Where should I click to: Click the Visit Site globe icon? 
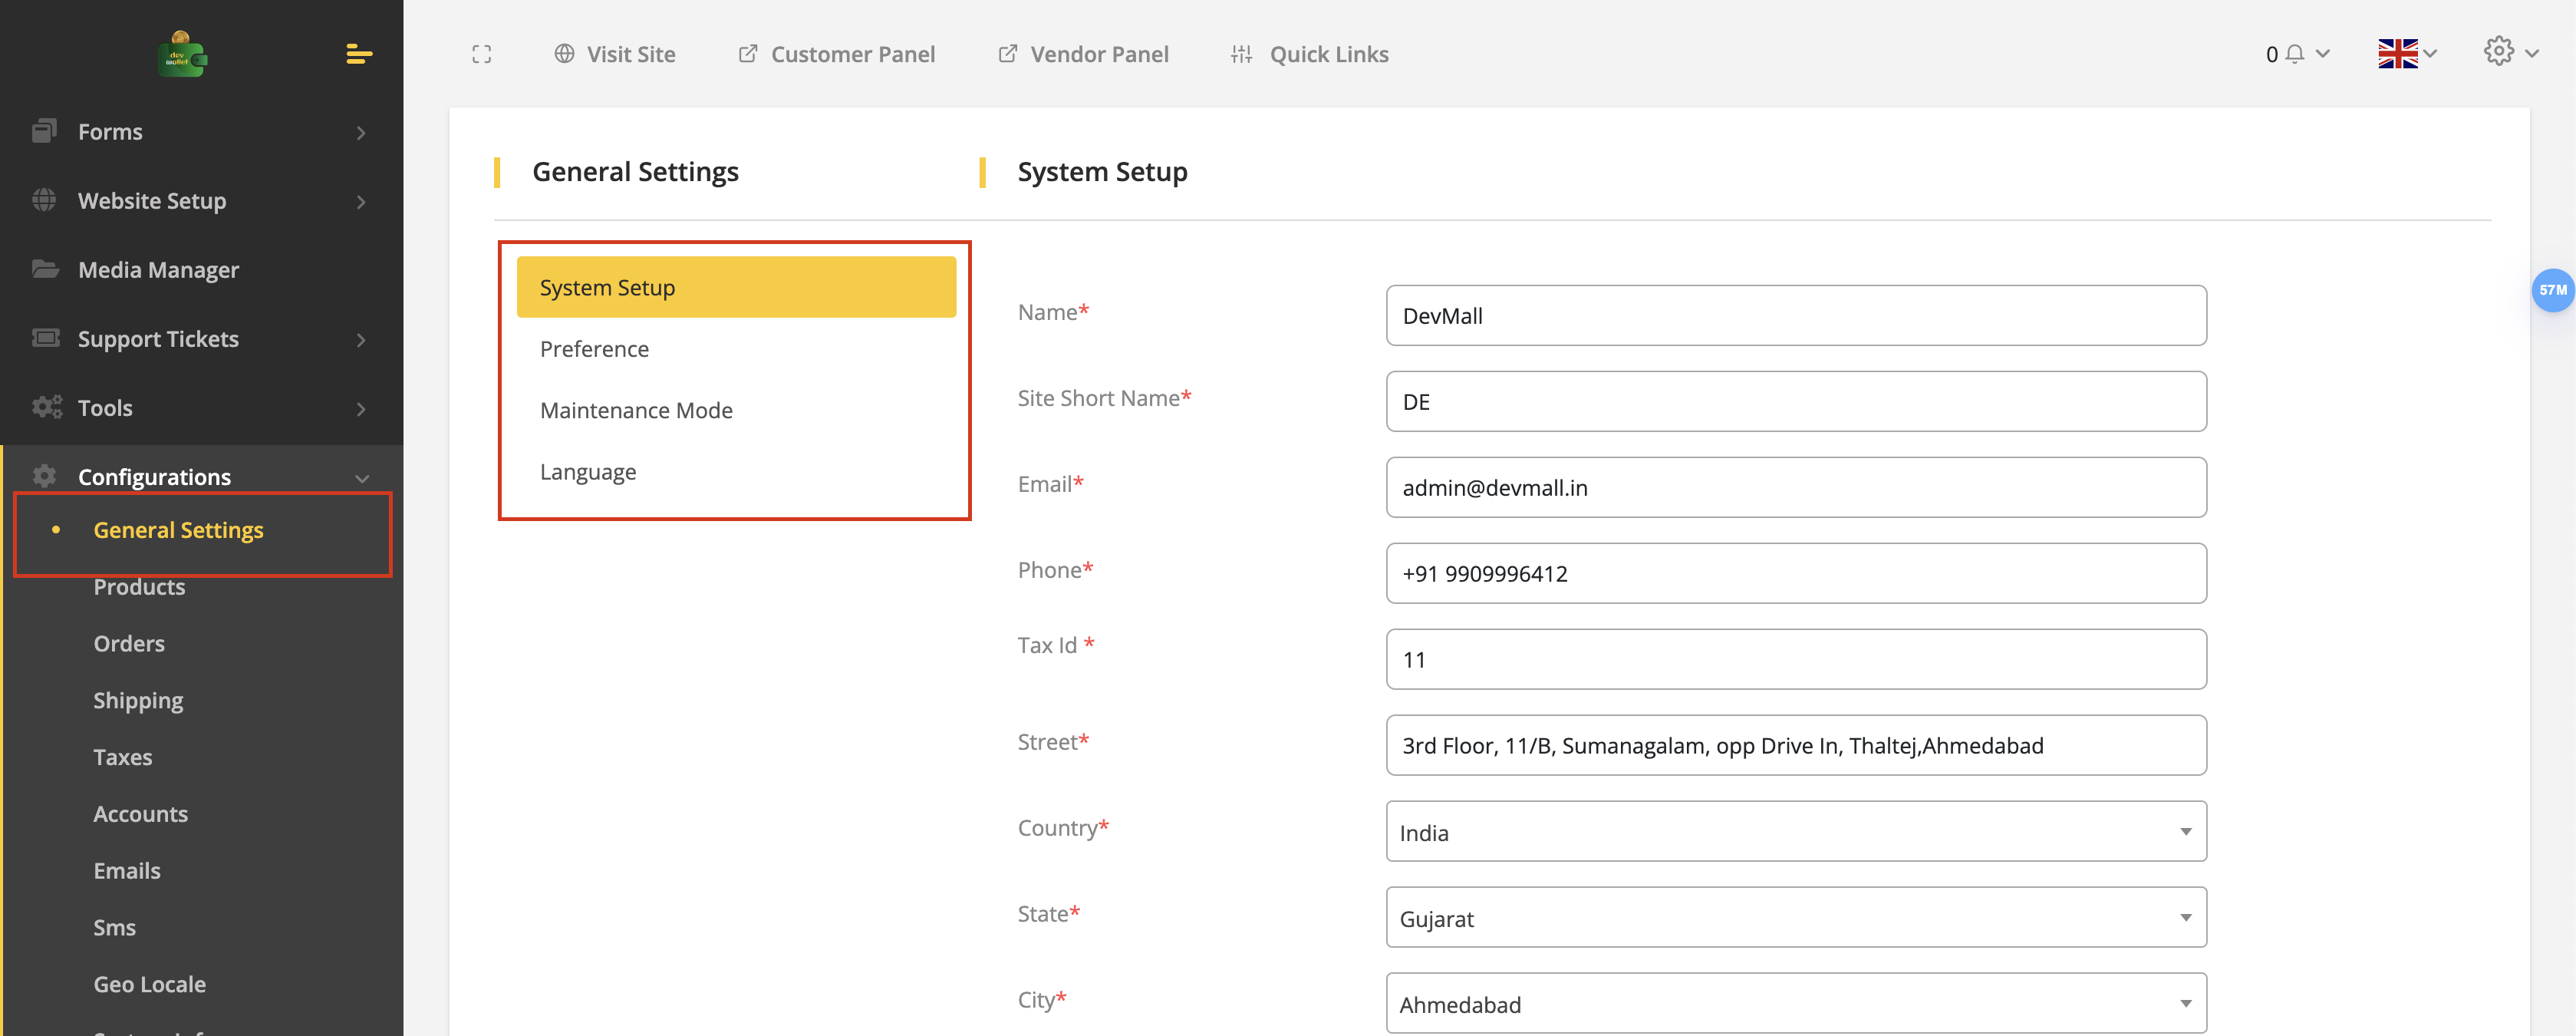(x=564, y=54)
